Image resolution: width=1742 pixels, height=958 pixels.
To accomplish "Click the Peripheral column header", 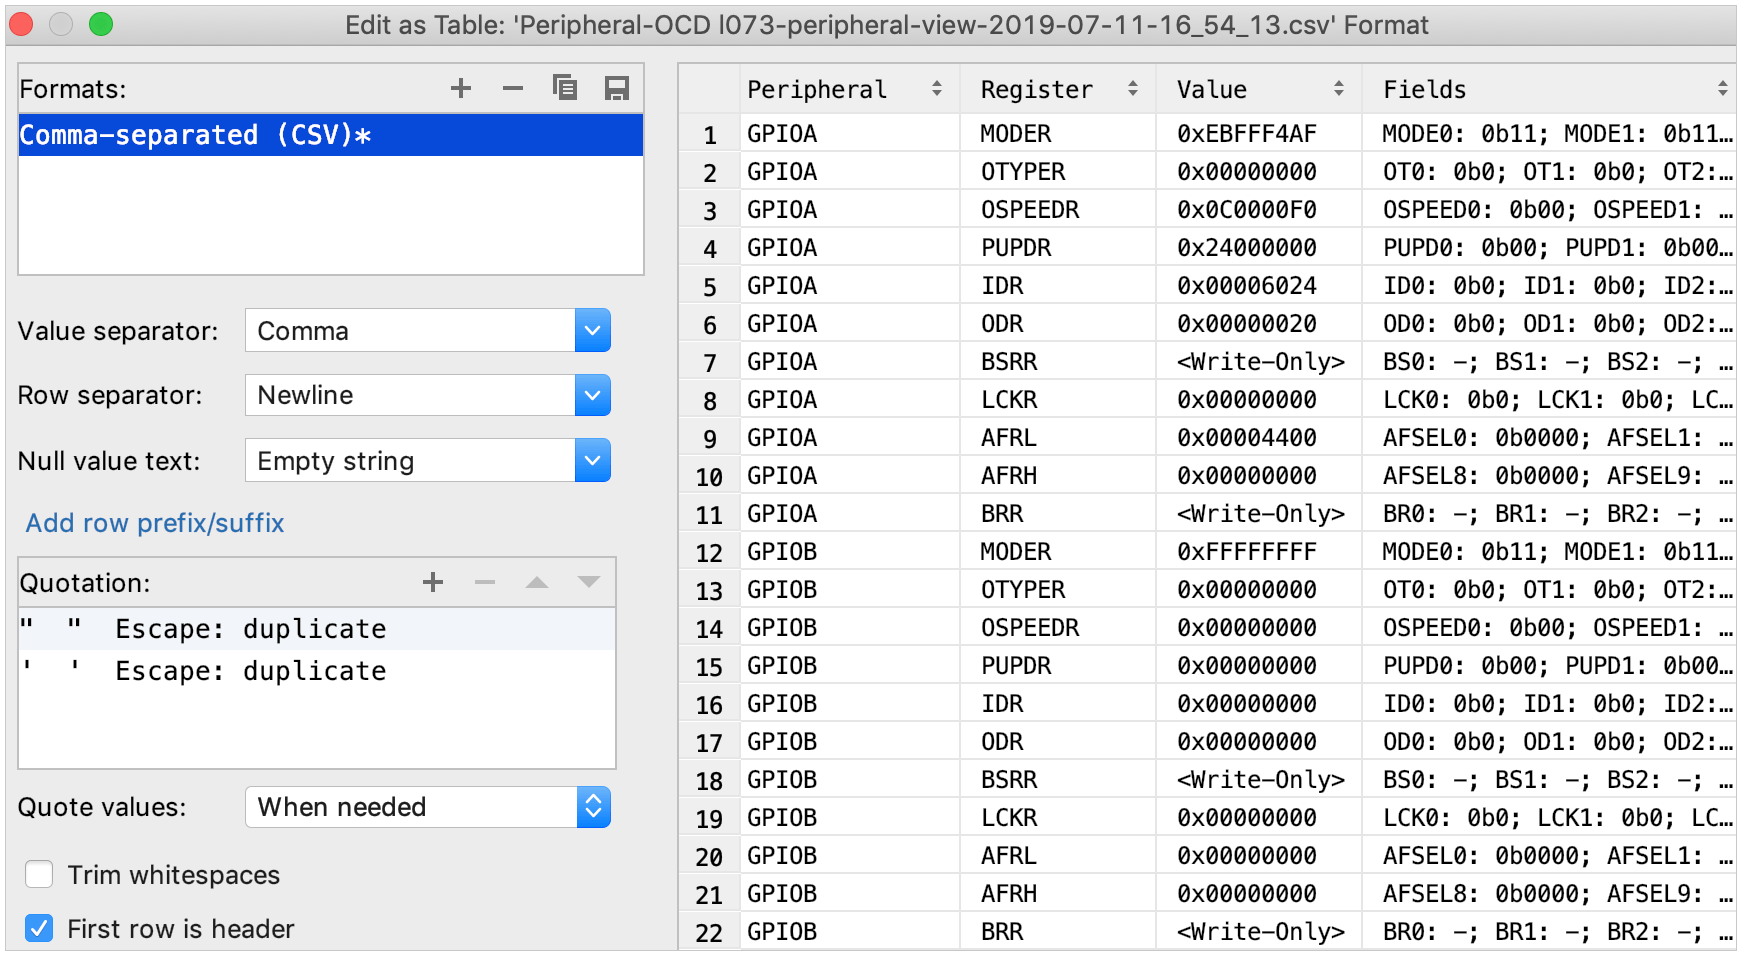I will coord(816,89).
